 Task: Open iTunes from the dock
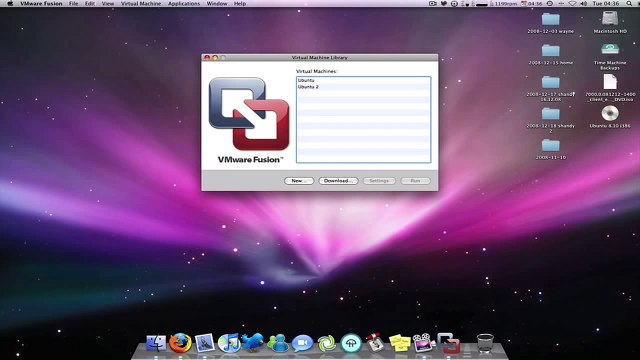[228, 343]
